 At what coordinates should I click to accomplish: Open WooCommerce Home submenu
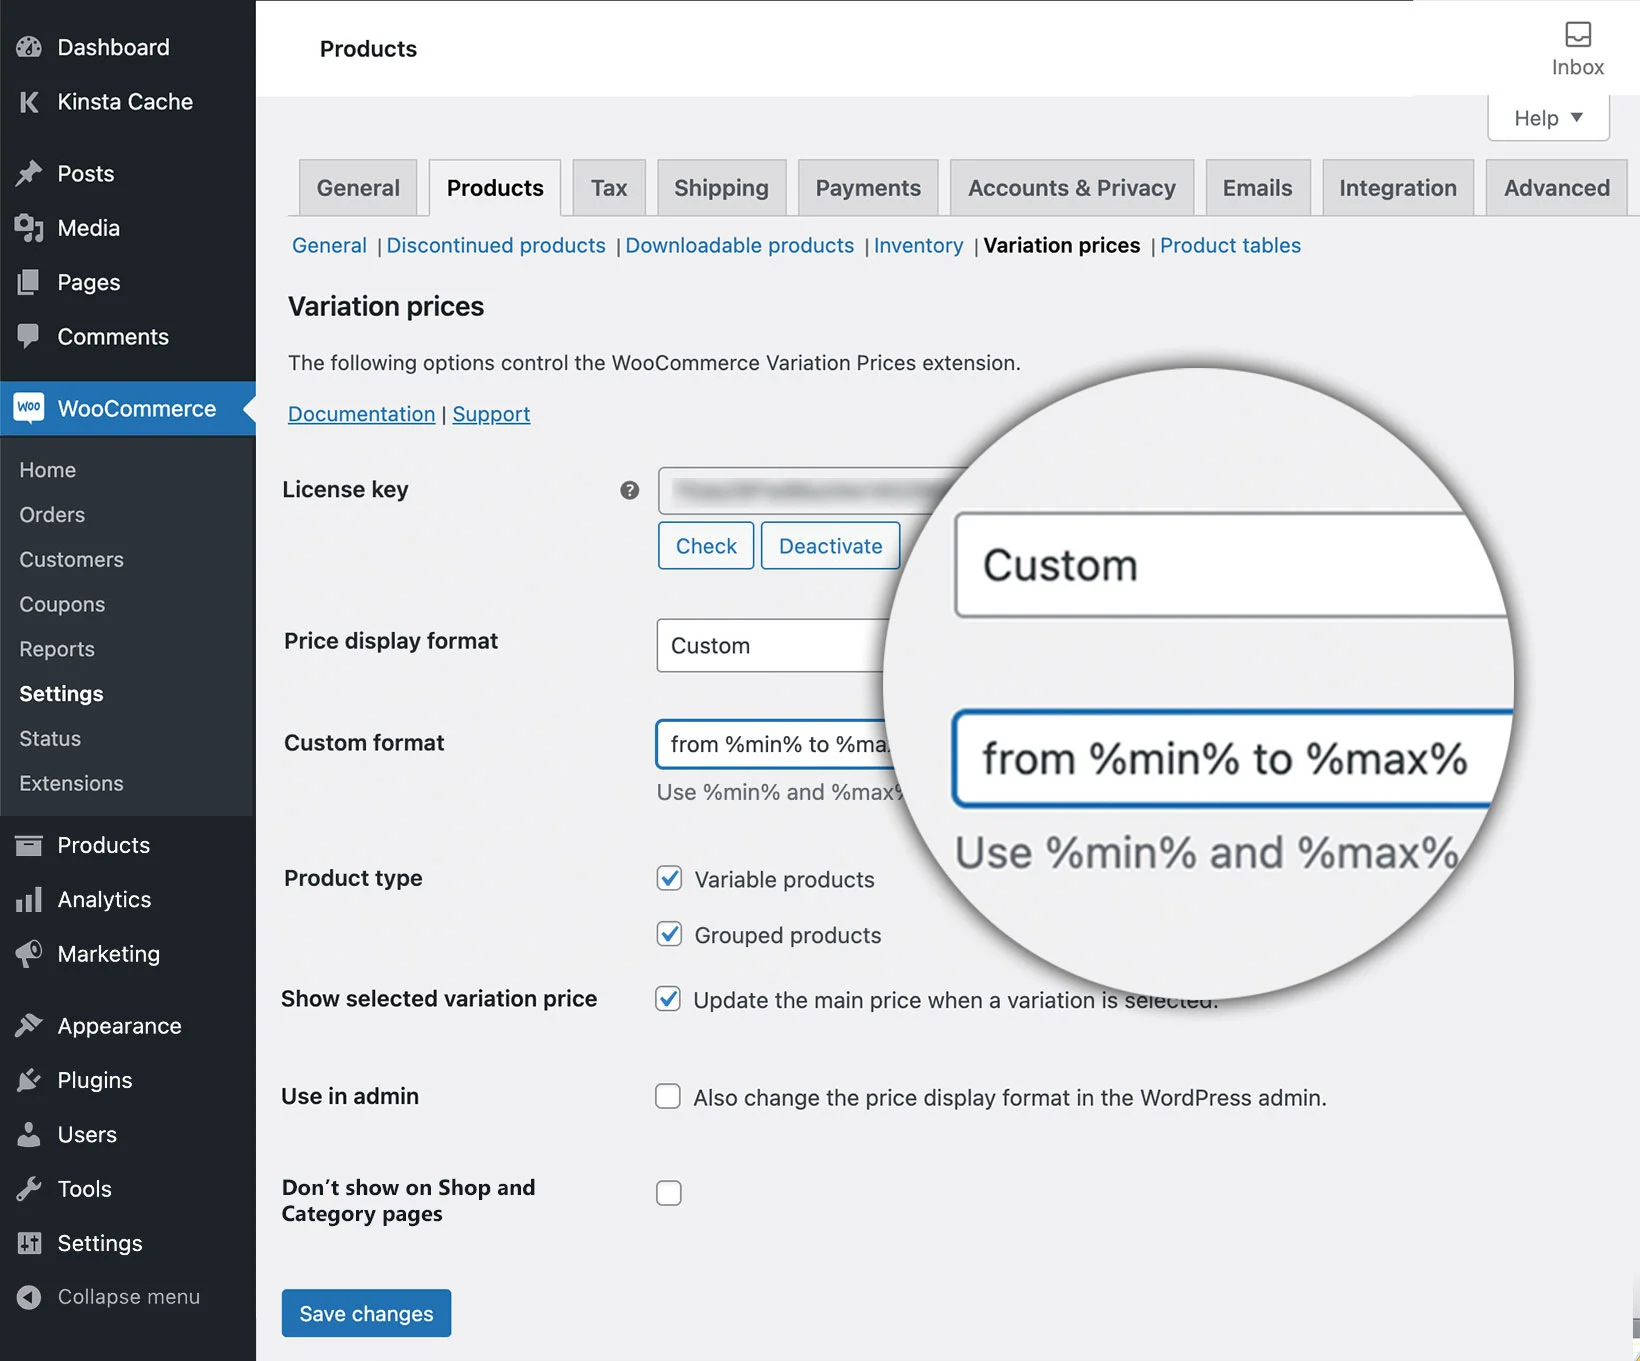tap(48, 470)
